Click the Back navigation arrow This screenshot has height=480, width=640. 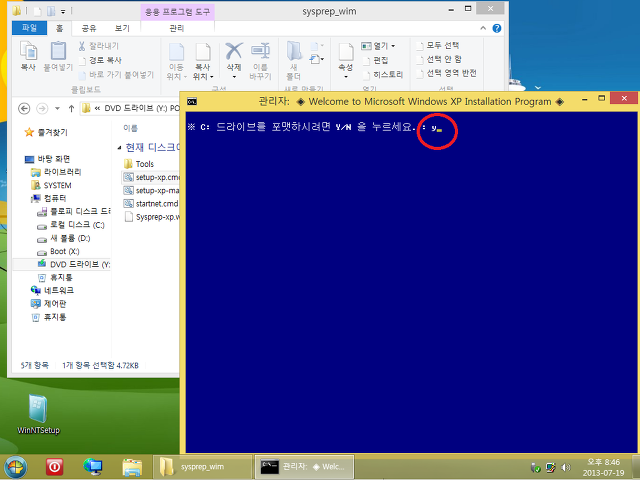24,109
